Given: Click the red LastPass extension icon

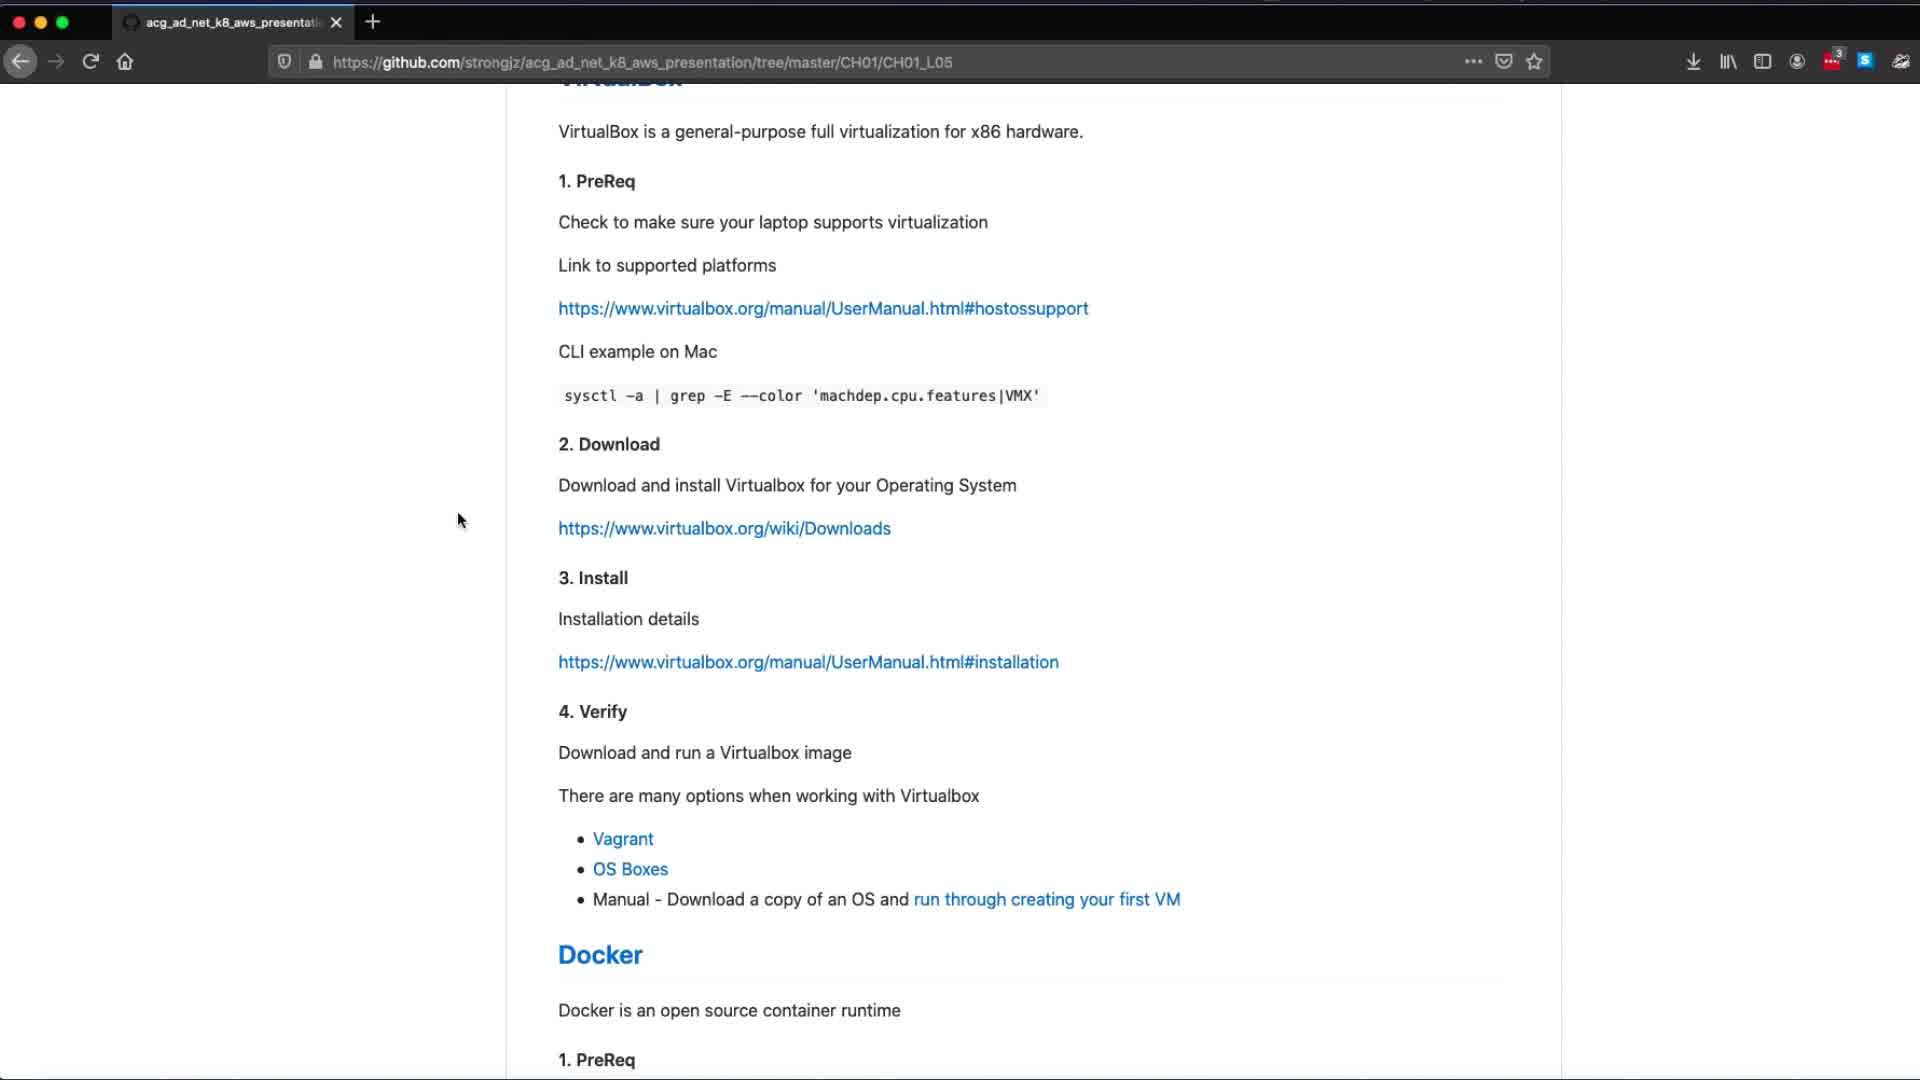Looking at the screenshot, I should 1831,62.
